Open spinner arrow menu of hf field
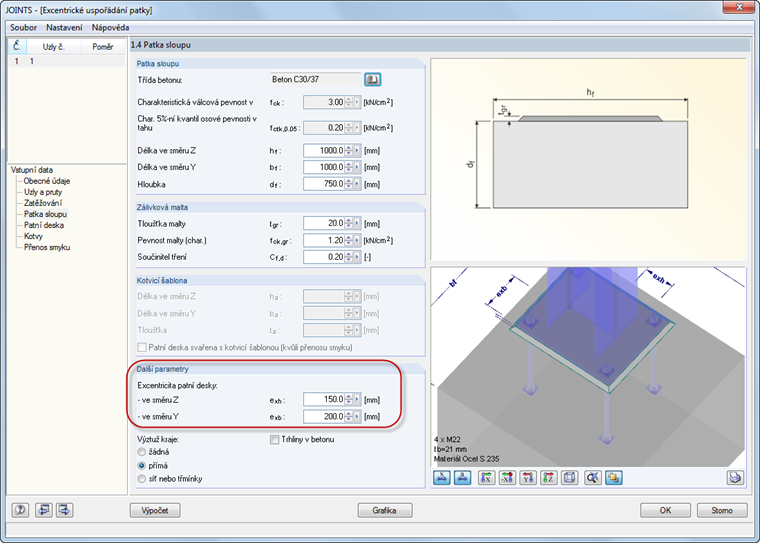This screenshot has height=543, width=760. pyautogui.click(x=357, y=151)
